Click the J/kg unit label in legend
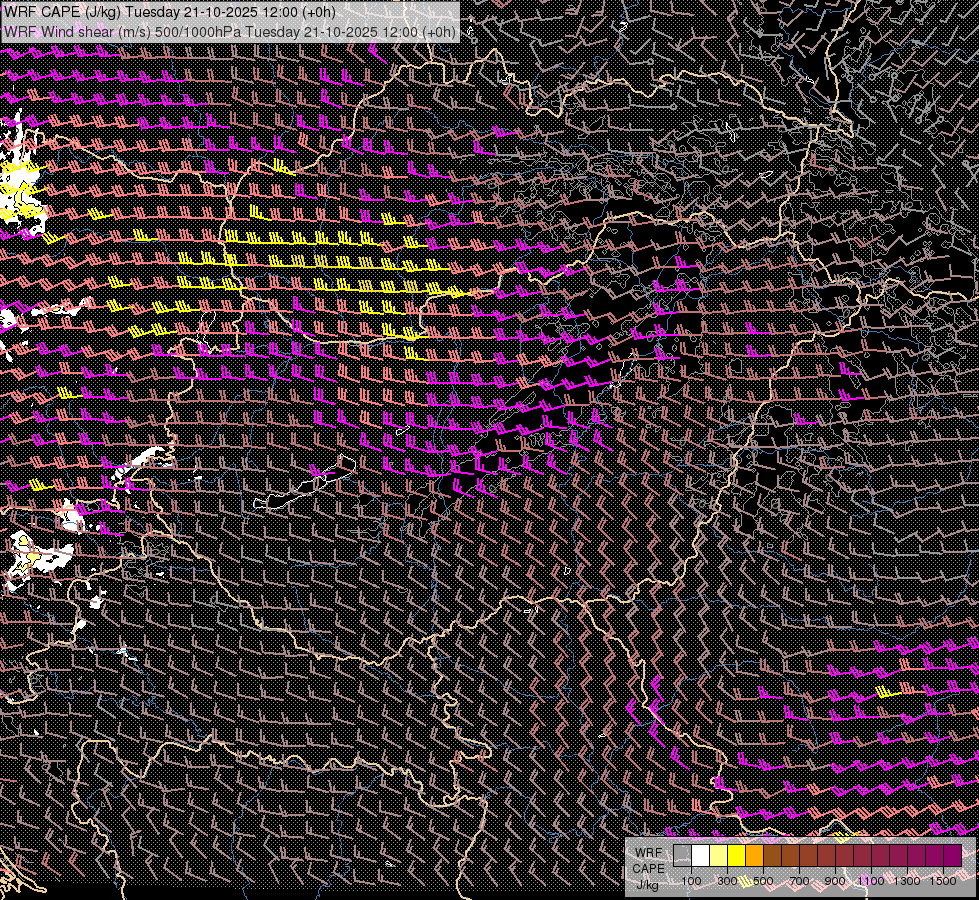 (x=647, y=885)
